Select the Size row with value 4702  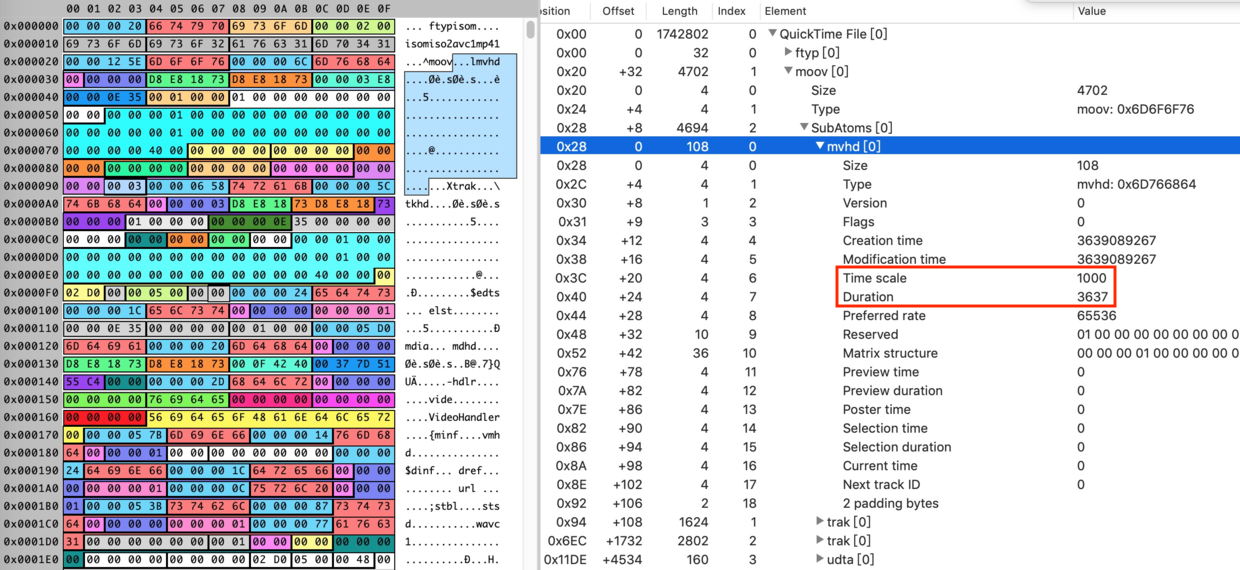click(x=890, y=90)
